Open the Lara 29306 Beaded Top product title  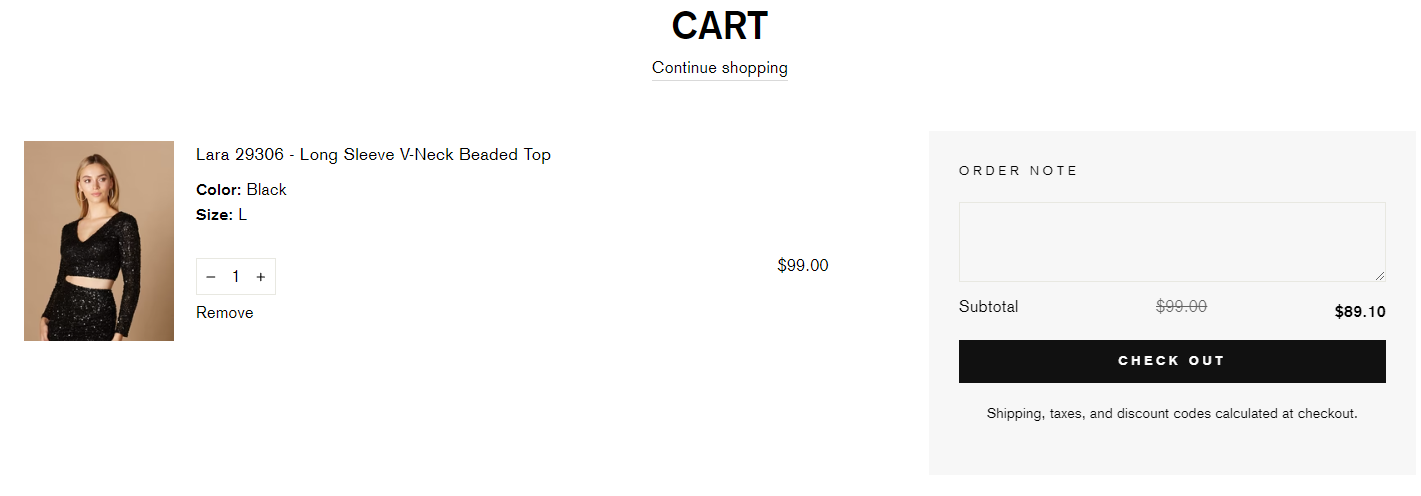pos(373,154)
